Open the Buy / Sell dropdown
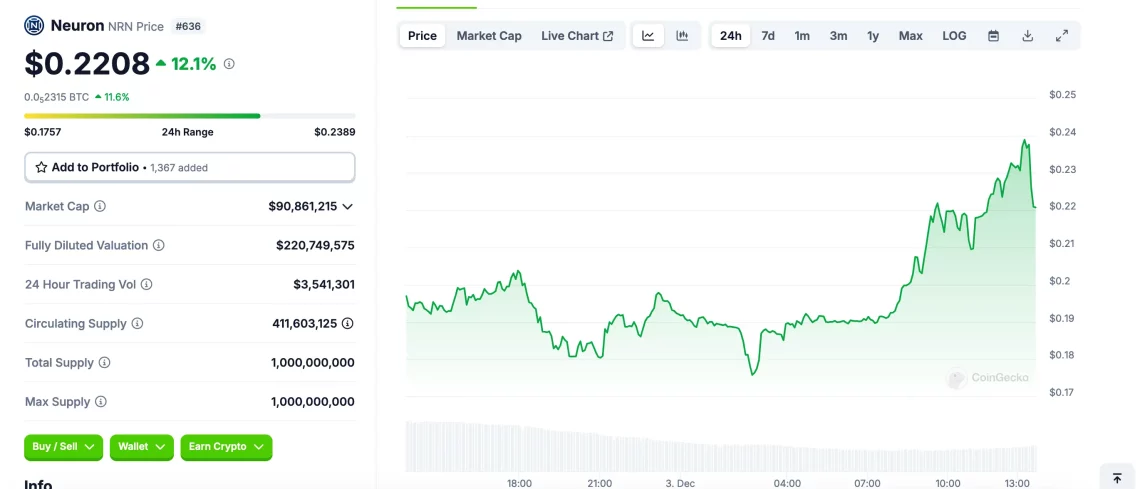 pos(63,447)
